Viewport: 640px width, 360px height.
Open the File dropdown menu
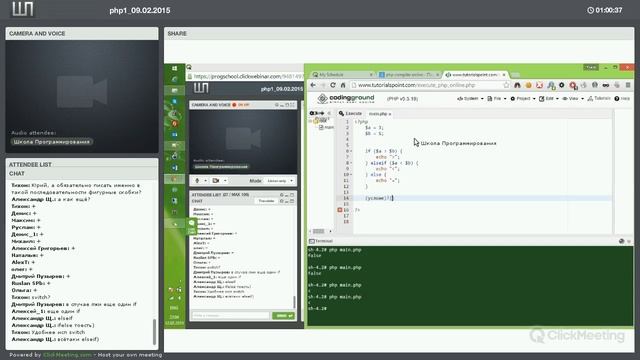point(497,99)
